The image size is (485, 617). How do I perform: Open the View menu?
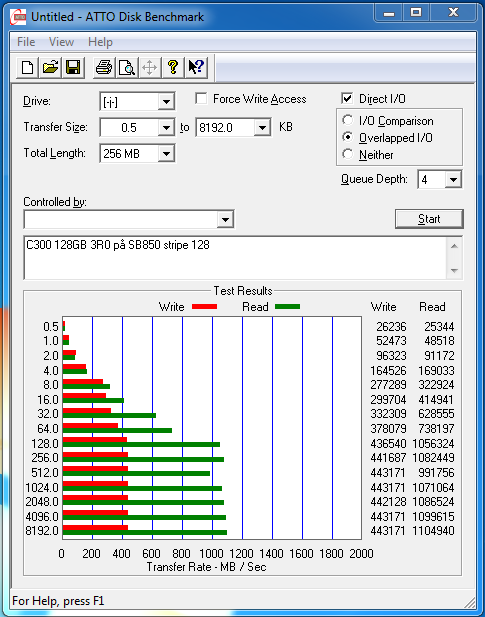coord(61,42)
